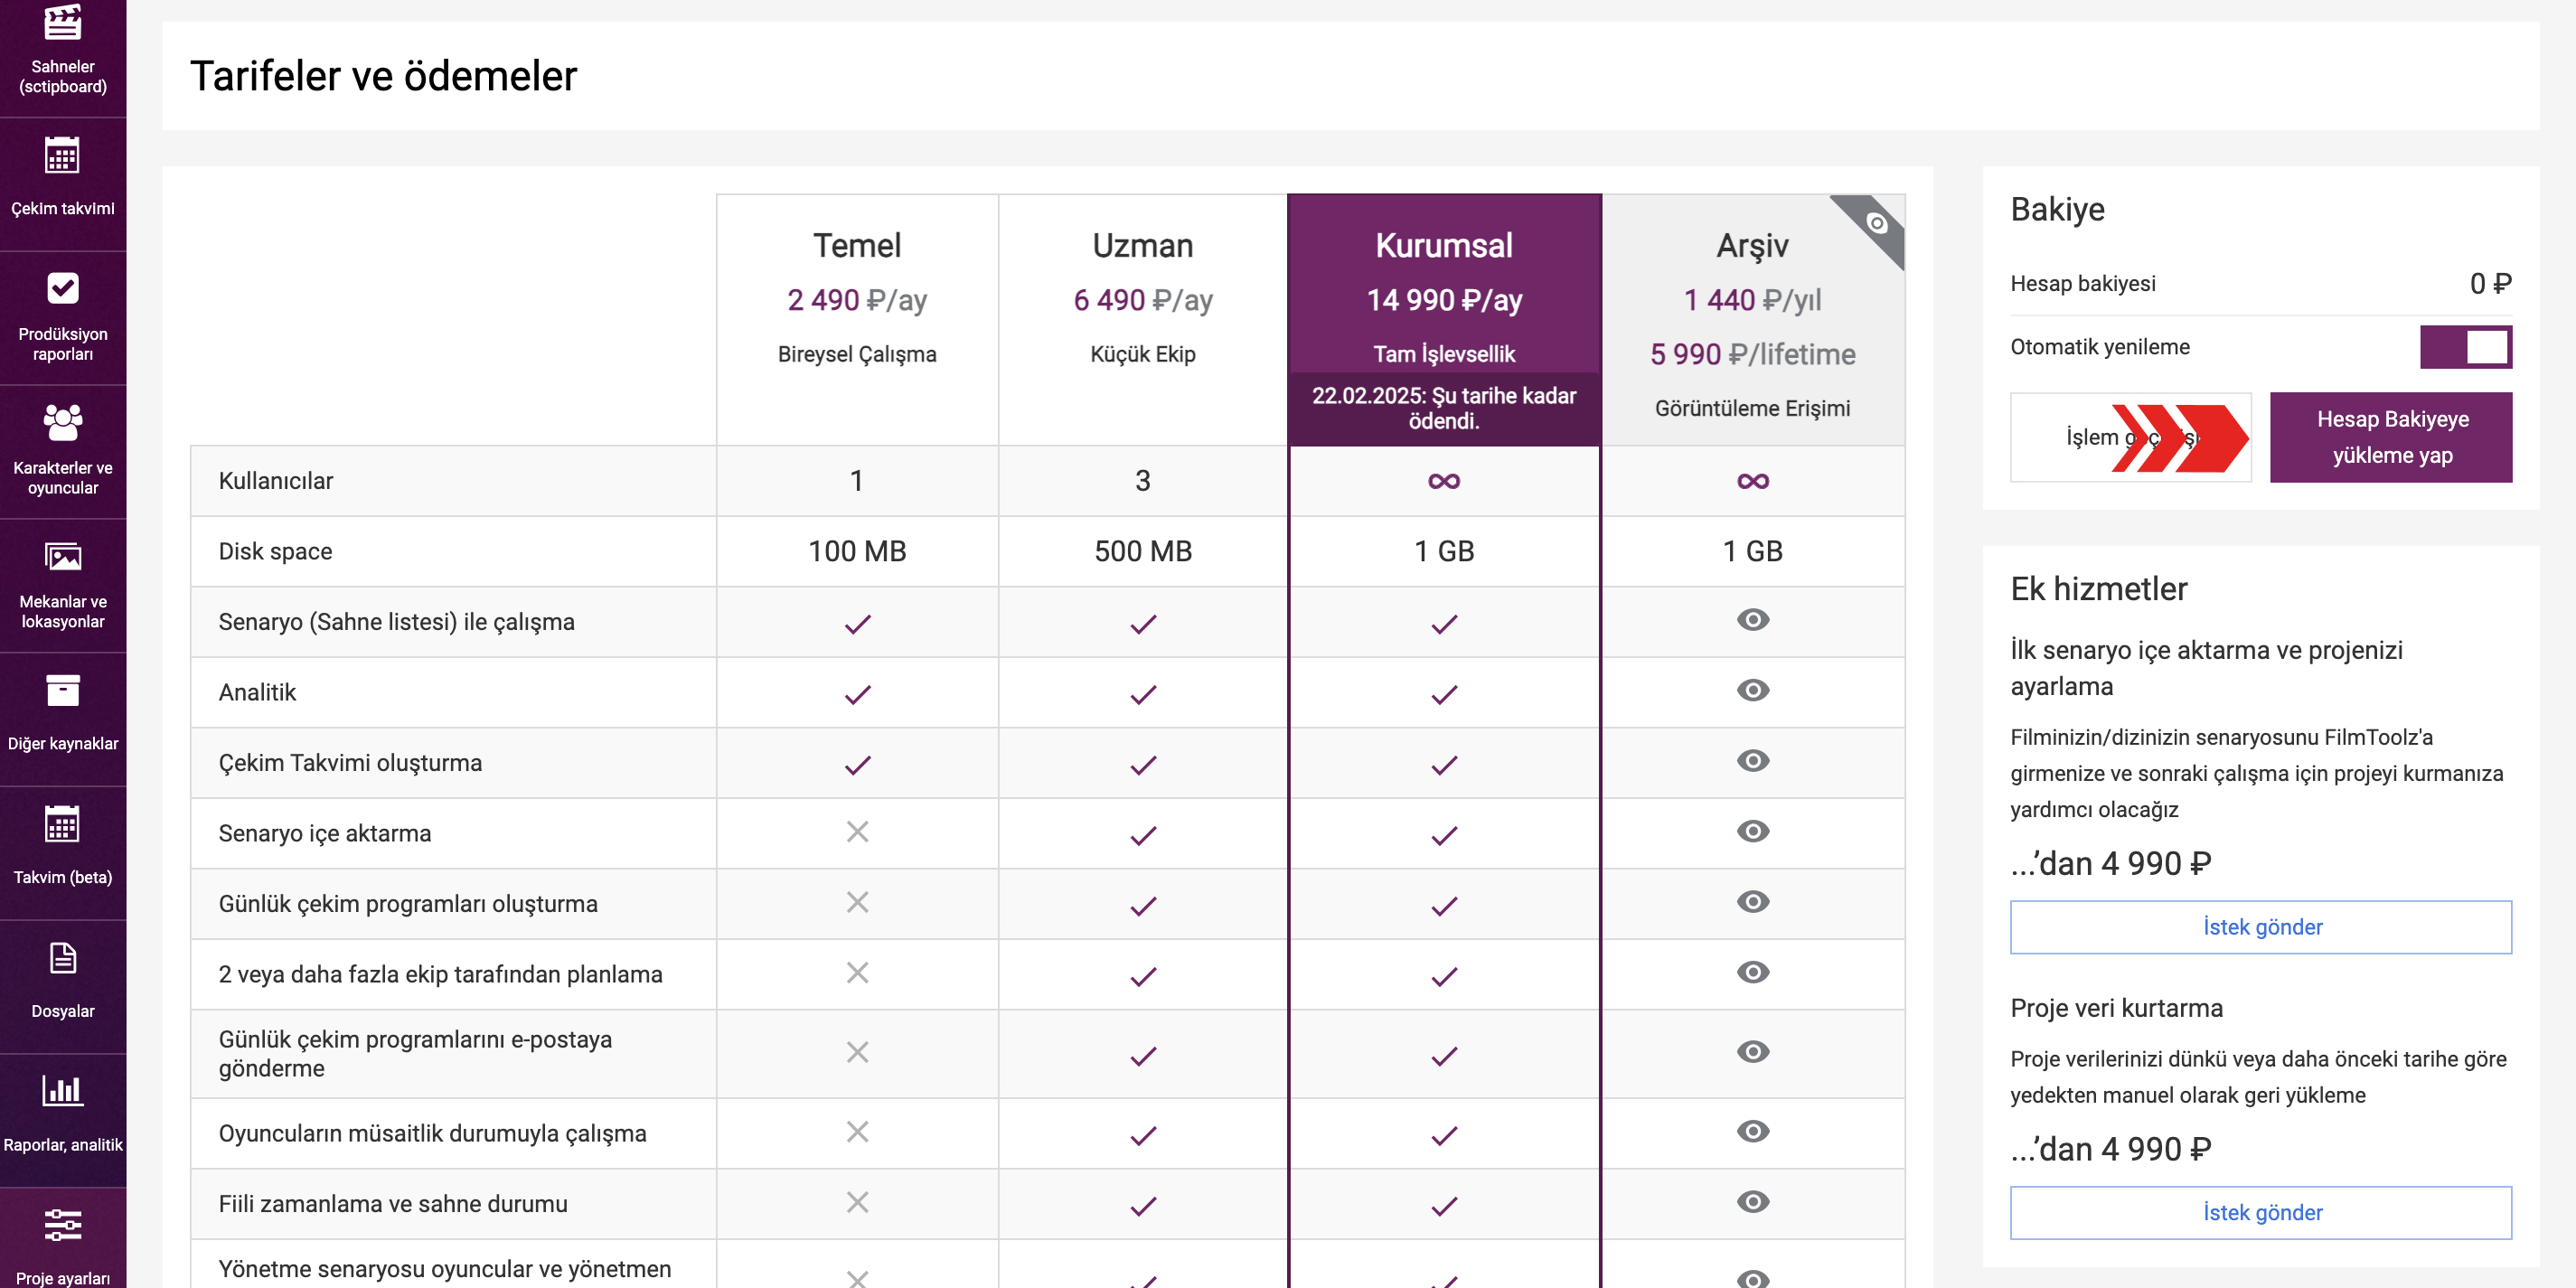Open Karakterler ve oyuncular people icon
This screenshot has height=1288, width=2576.
tap(62, 422)
